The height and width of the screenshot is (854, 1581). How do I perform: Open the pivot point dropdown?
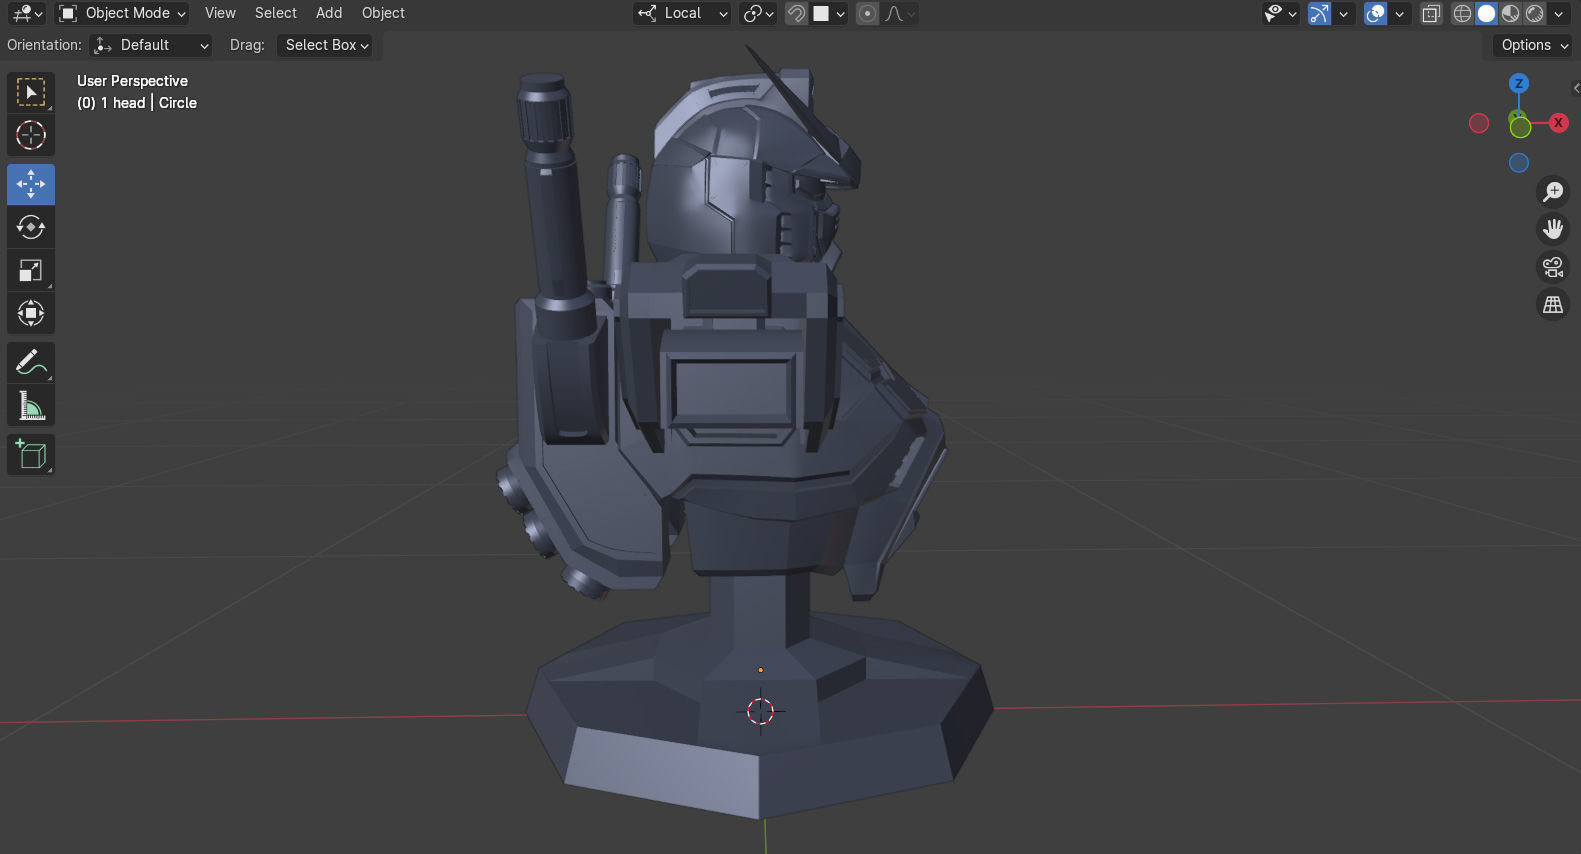coord(757,13)
